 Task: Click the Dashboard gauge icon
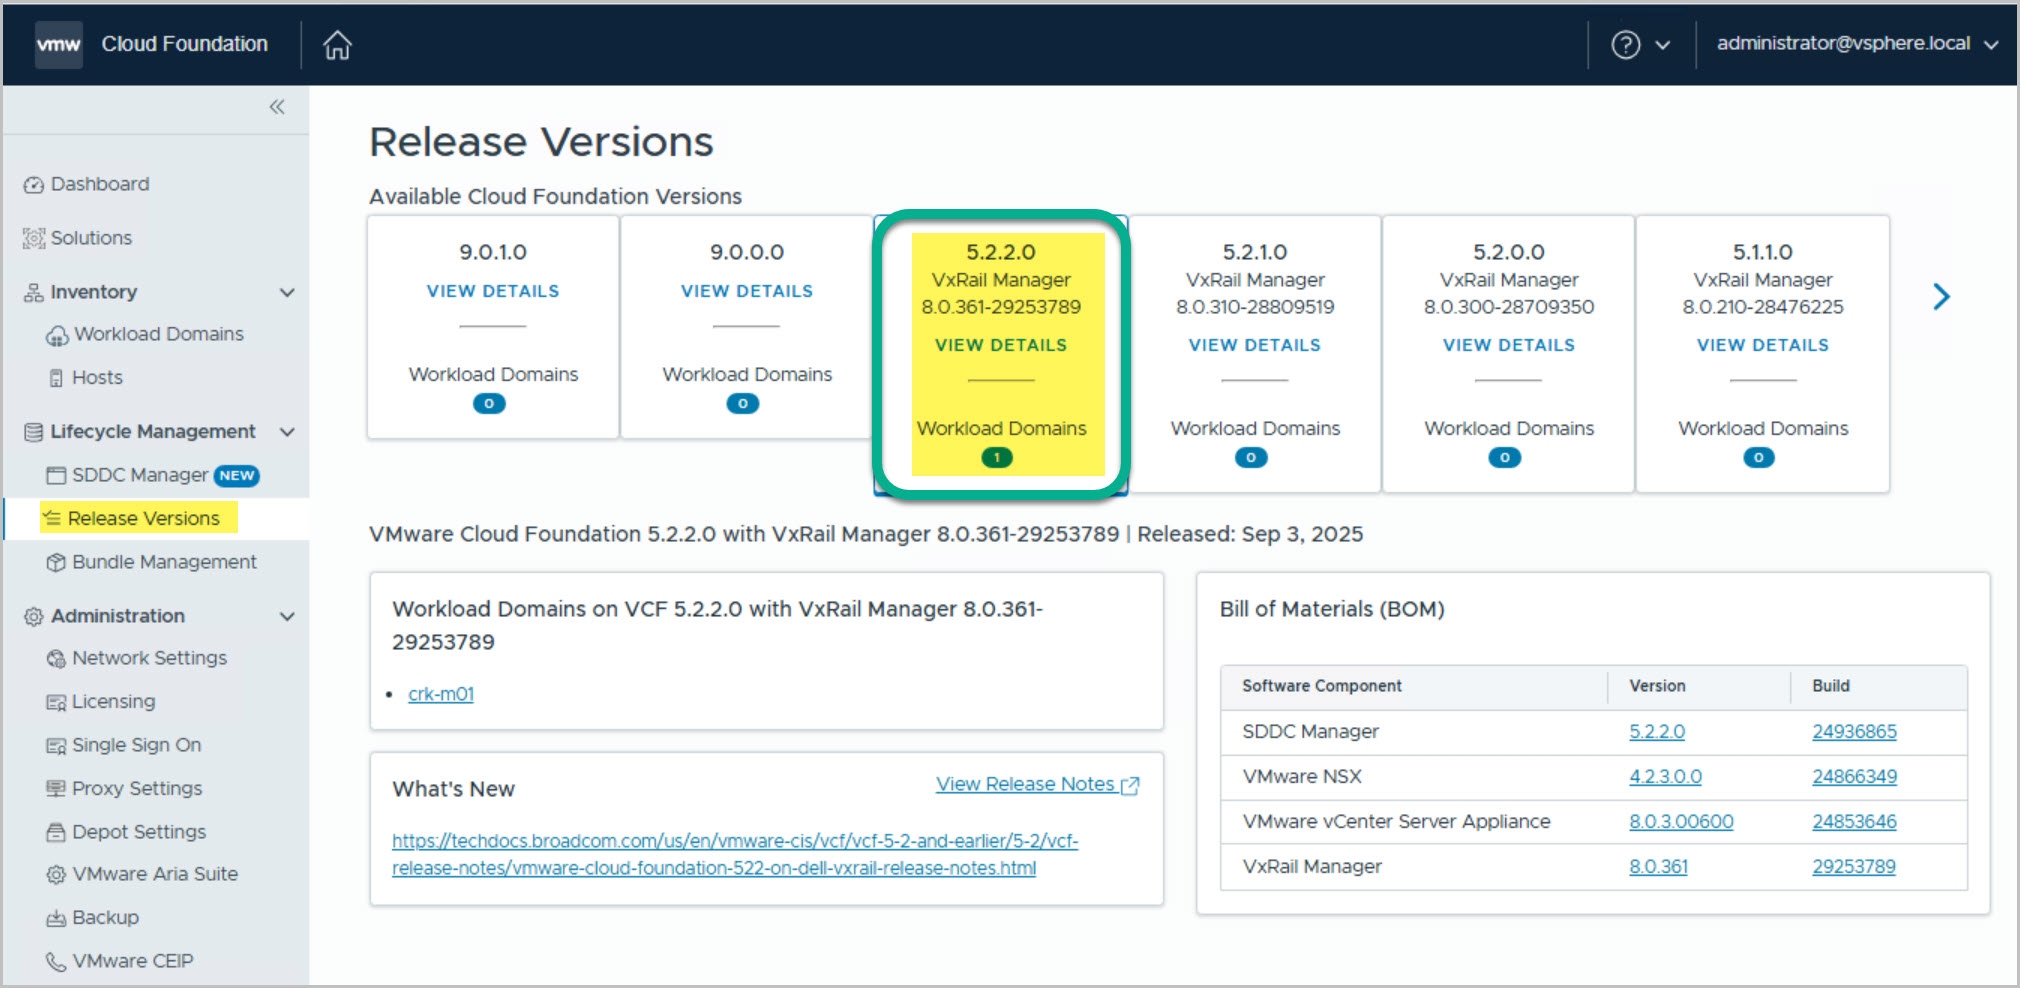pyautogui.click(x=34, y=185)
